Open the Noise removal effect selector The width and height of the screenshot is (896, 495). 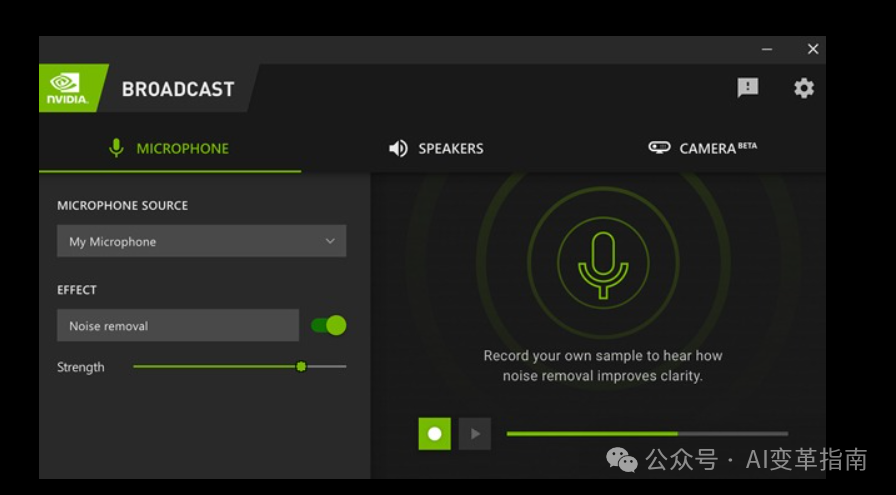point(178,326)
